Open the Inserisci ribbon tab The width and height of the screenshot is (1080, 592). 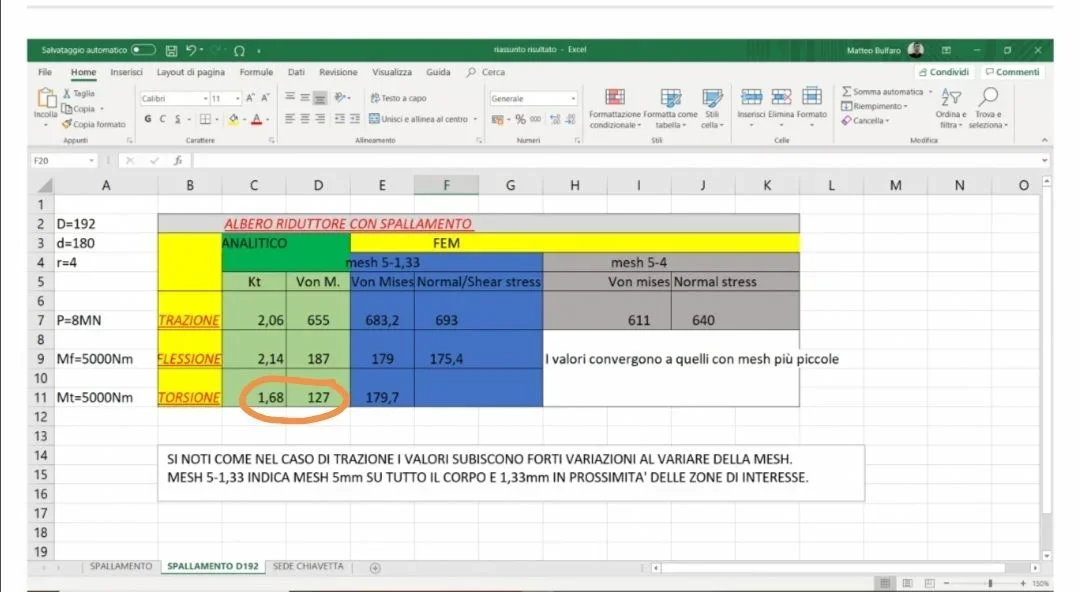coord(127,72)
